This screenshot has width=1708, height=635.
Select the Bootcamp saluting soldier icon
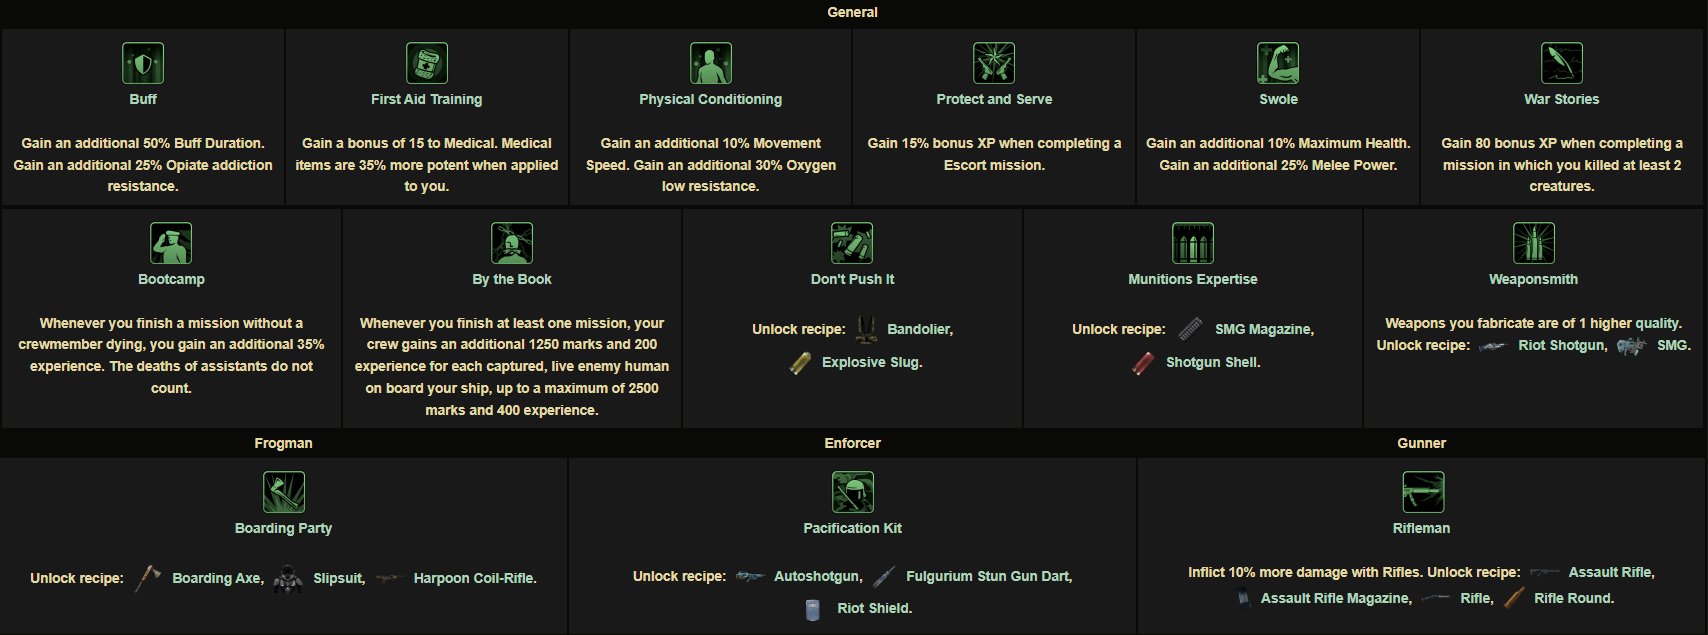[171, 243]
